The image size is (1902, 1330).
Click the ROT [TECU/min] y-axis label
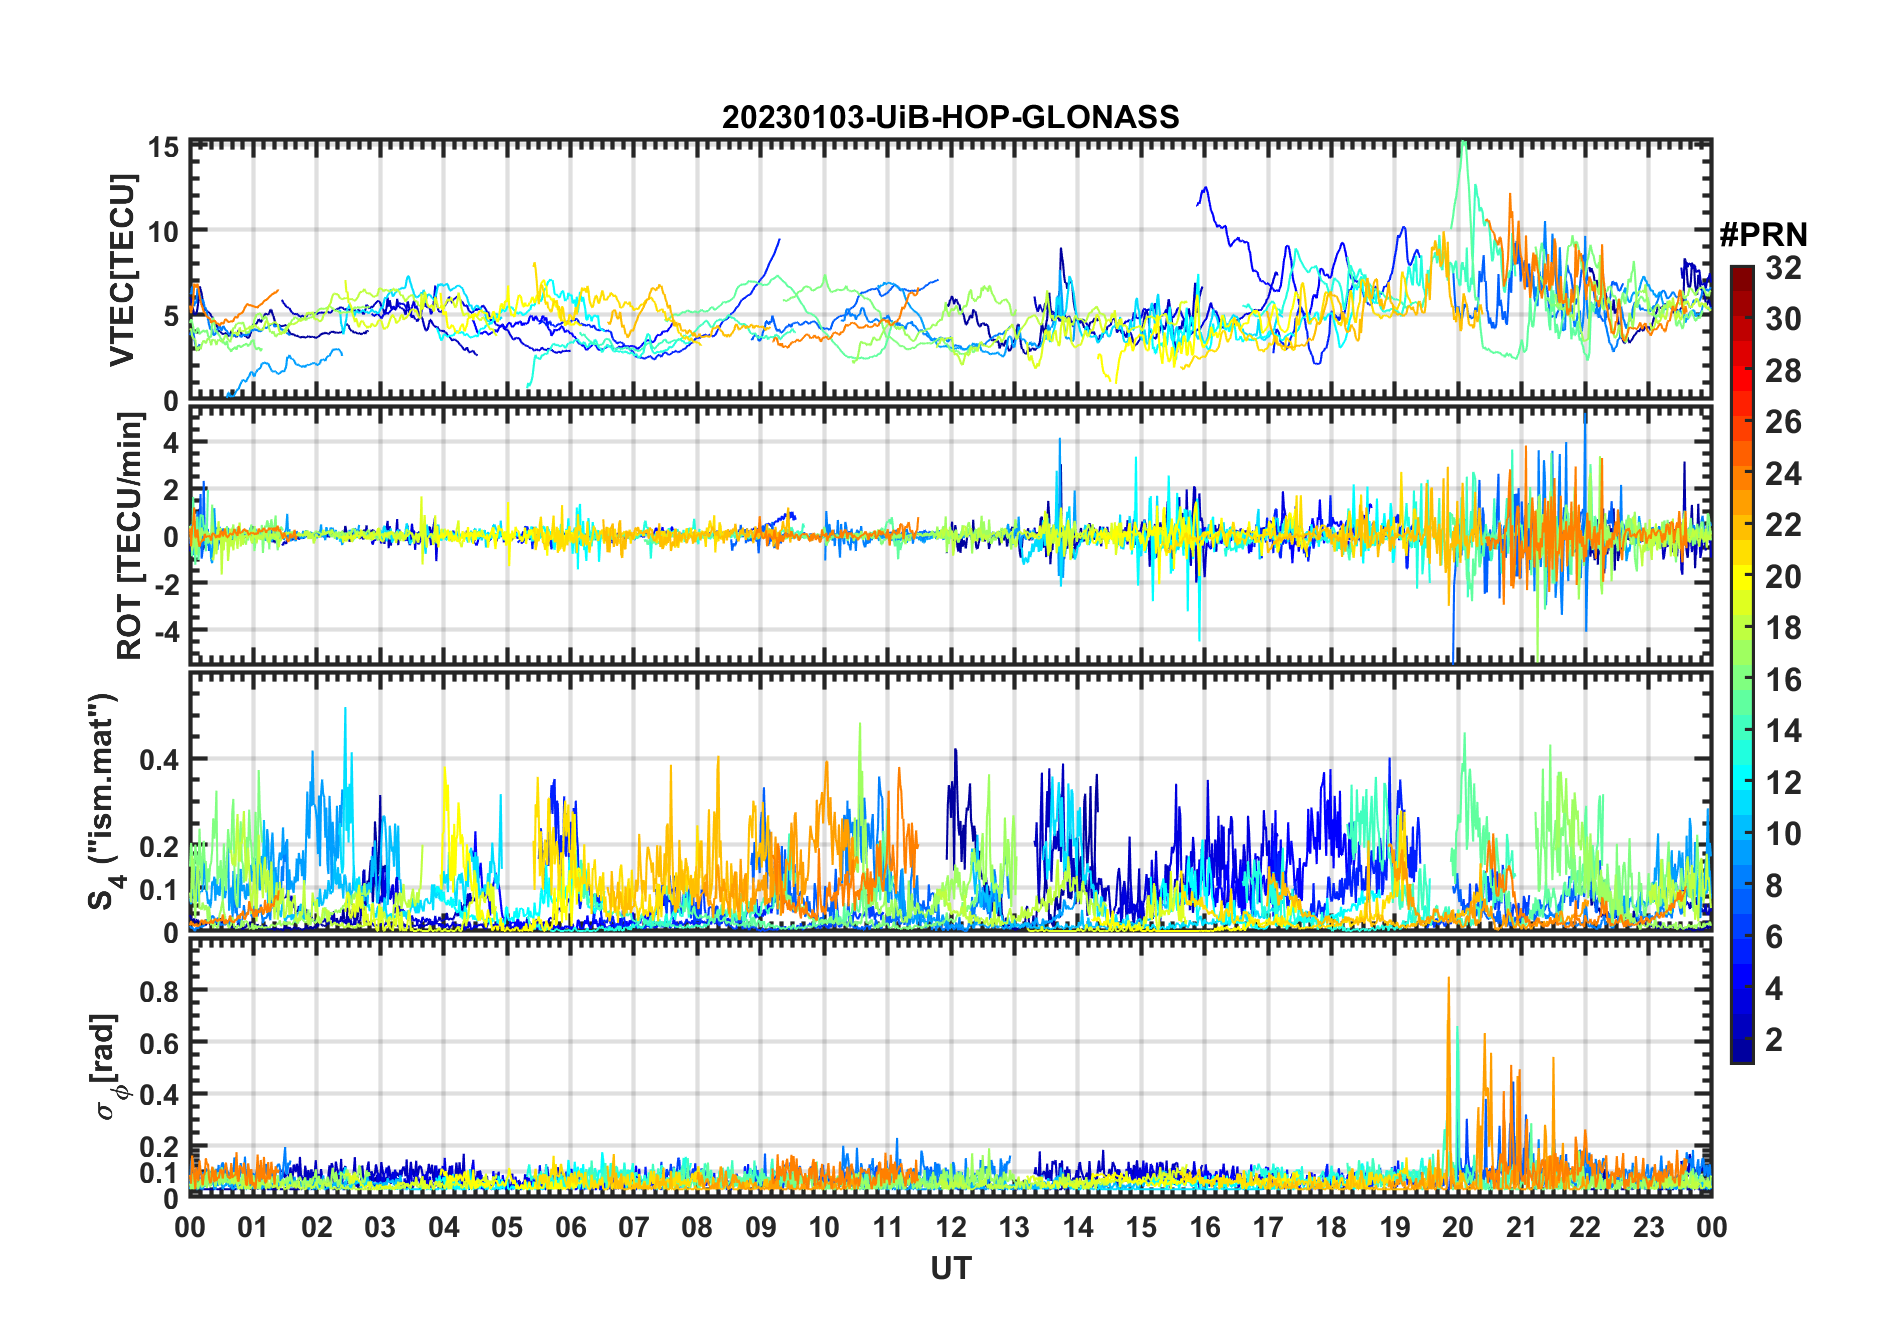(130, 535)
